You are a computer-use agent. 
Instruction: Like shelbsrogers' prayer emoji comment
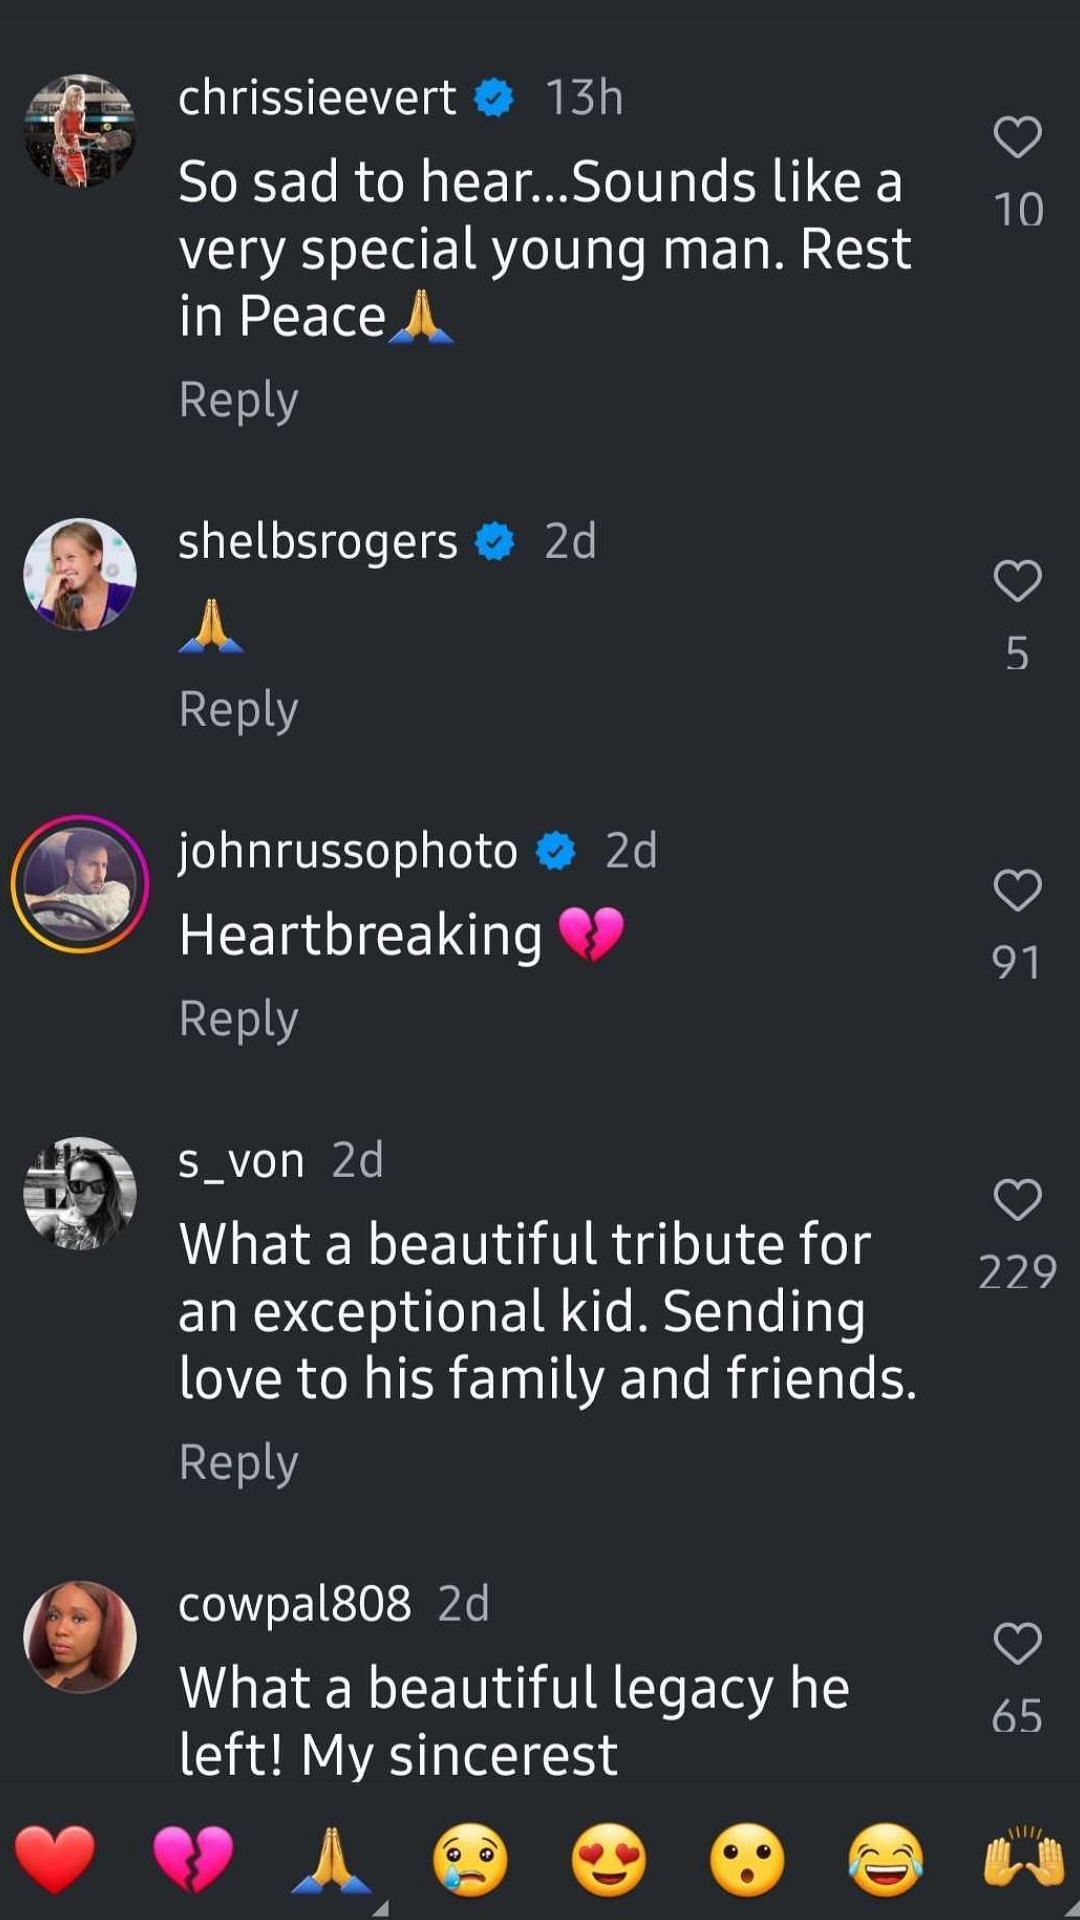(1017, 581)
